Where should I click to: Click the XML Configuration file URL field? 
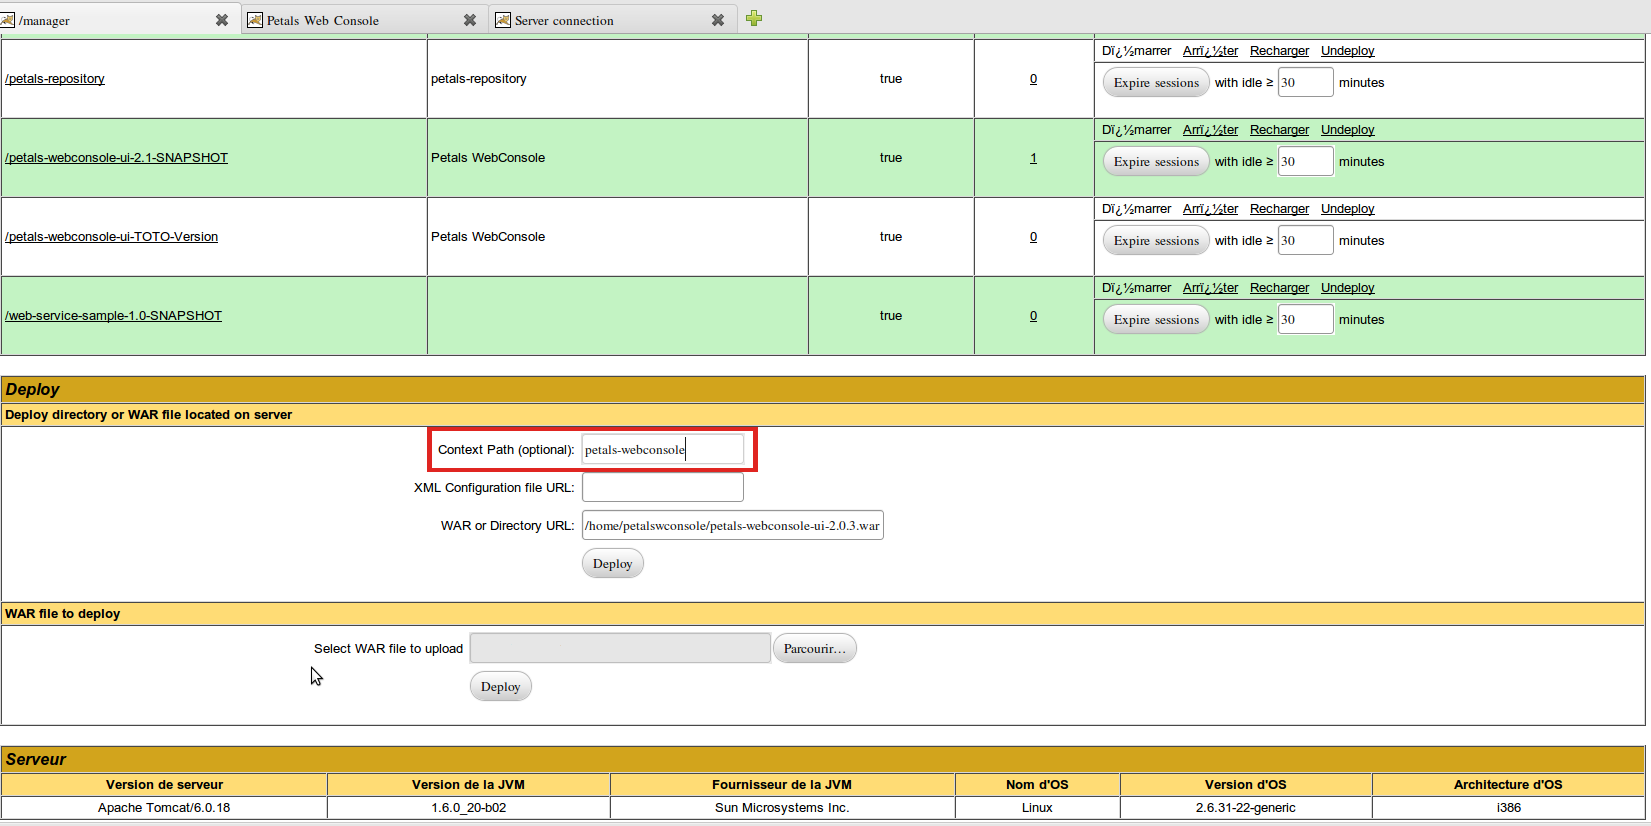(662, 488)
